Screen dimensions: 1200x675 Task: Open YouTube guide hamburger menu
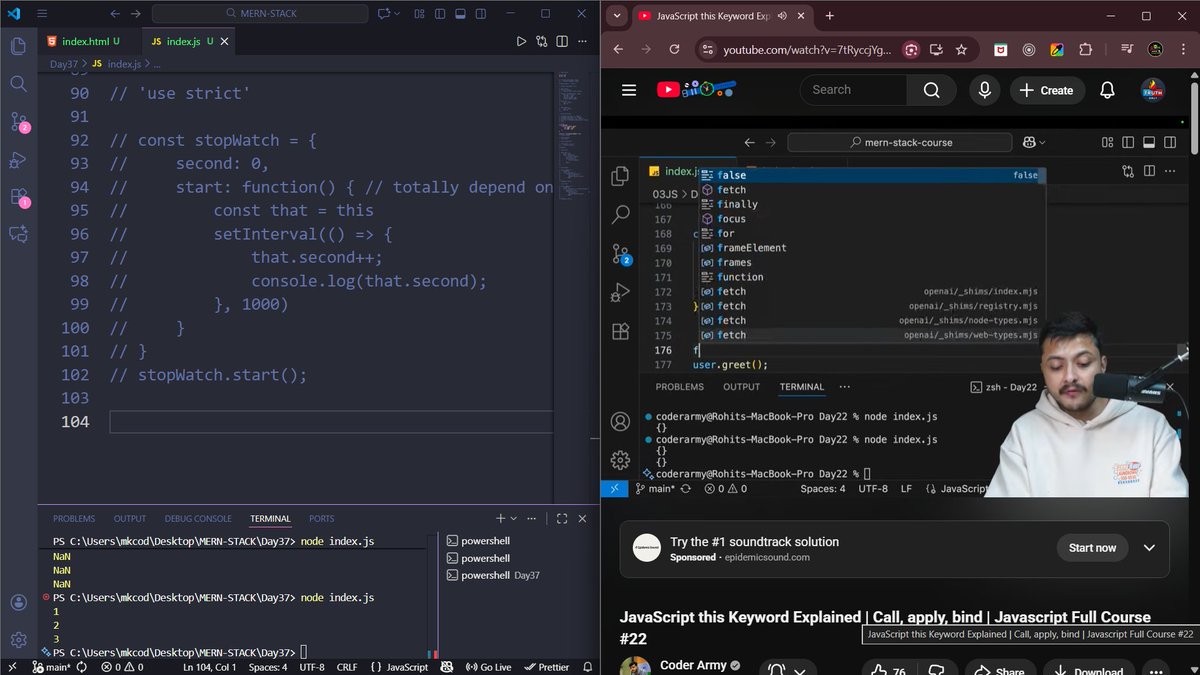click(x=629, y=90)
